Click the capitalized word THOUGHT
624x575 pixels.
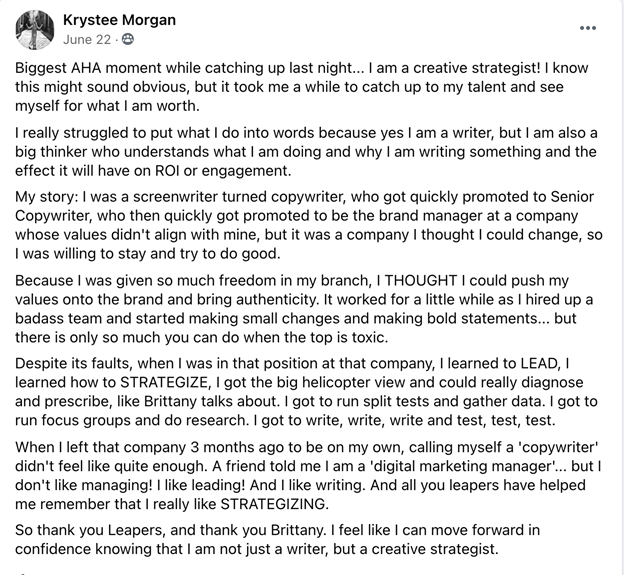point(420,281)
